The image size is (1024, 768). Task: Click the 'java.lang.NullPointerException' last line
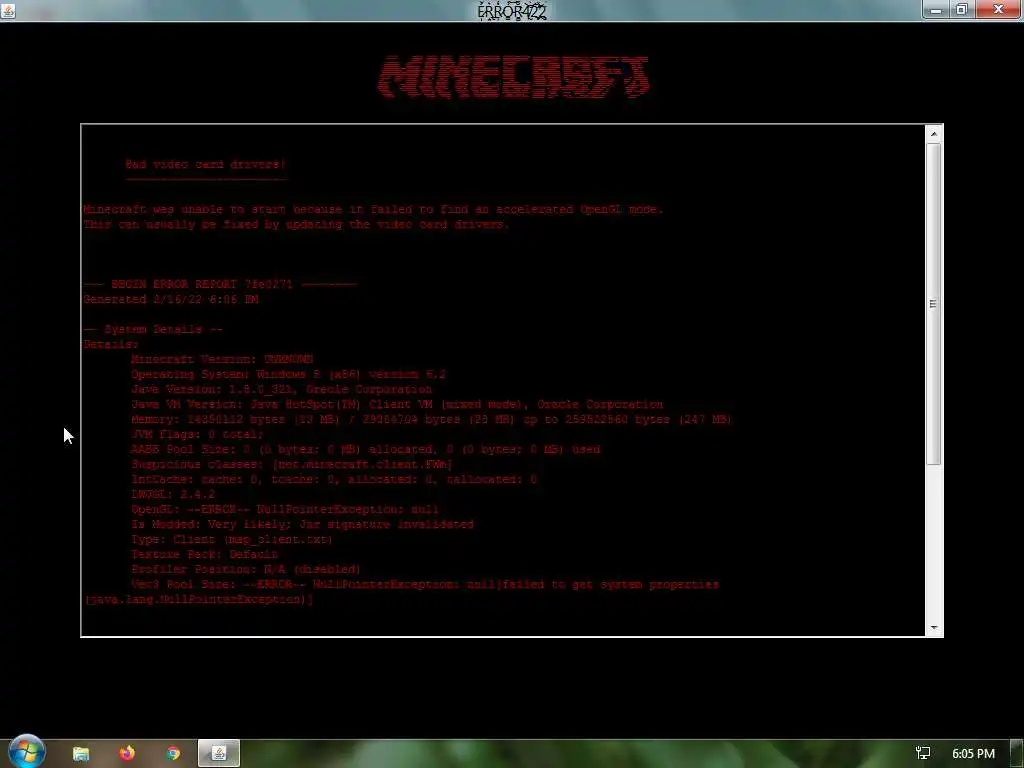point(199,600)
